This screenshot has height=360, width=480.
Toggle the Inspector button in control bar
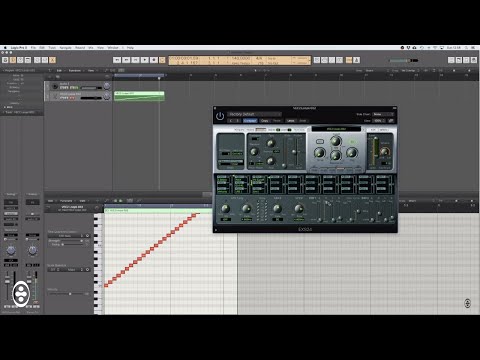click(x=13, y=60)
